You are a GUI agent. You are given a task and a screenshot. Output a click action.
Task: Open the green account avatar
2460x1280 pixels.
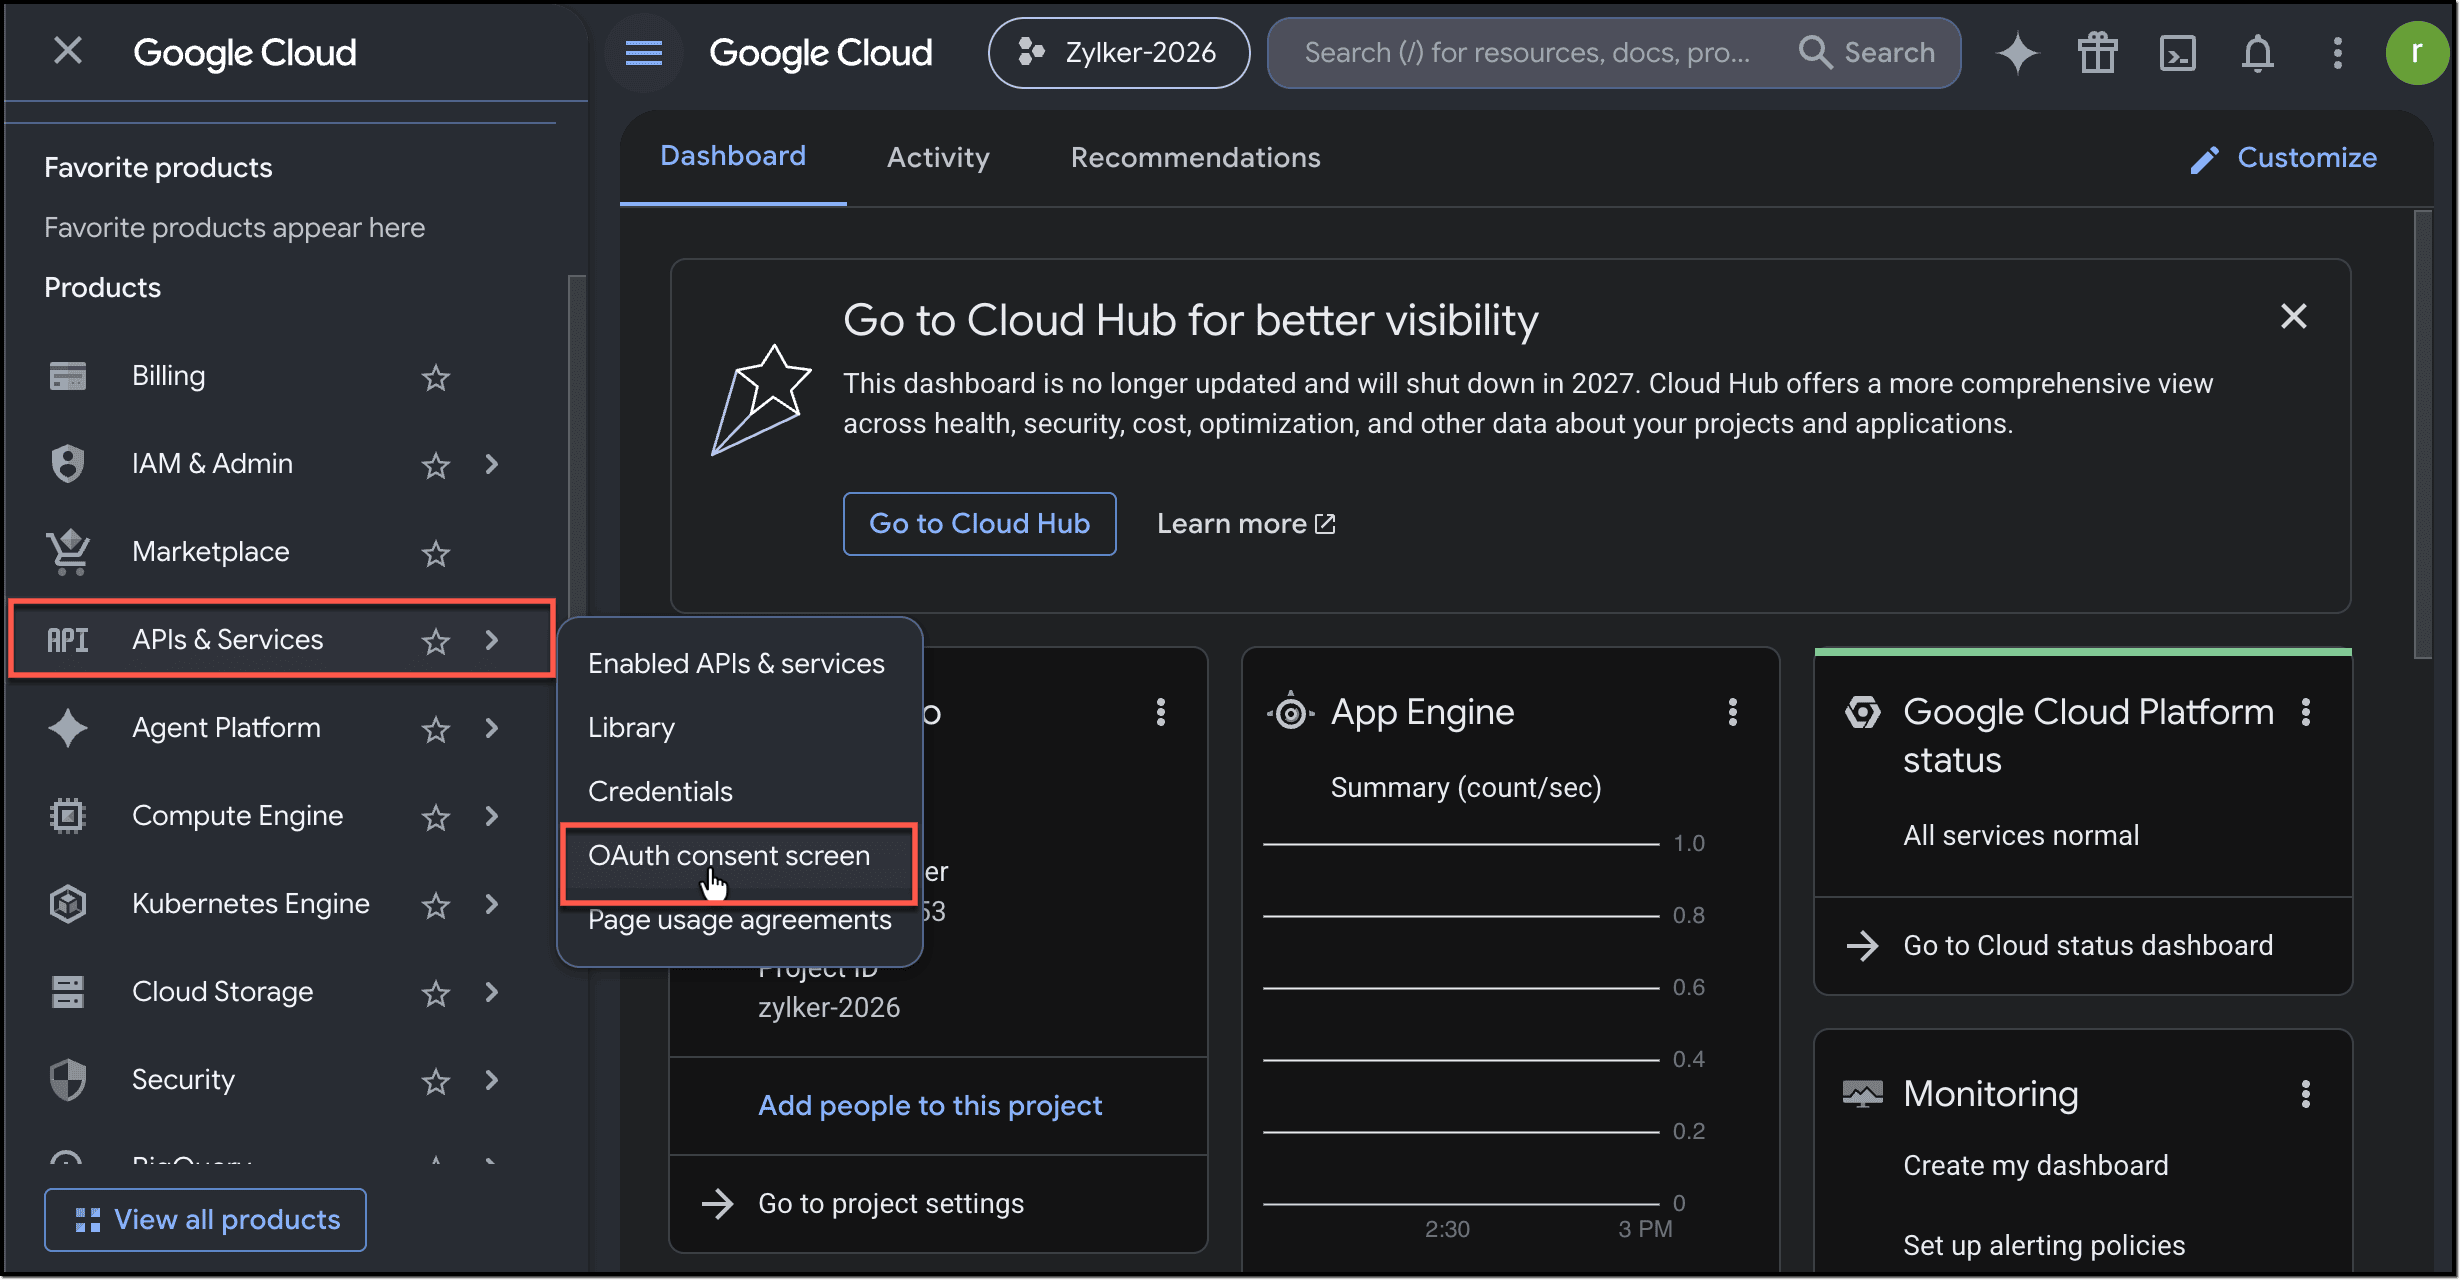[2416, 53]
